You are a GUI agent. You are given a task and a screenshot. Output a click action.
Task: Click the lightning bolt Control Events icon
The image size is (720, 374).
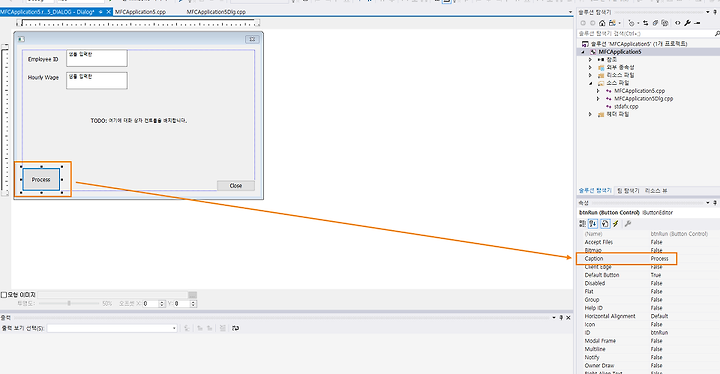(616, 224)
